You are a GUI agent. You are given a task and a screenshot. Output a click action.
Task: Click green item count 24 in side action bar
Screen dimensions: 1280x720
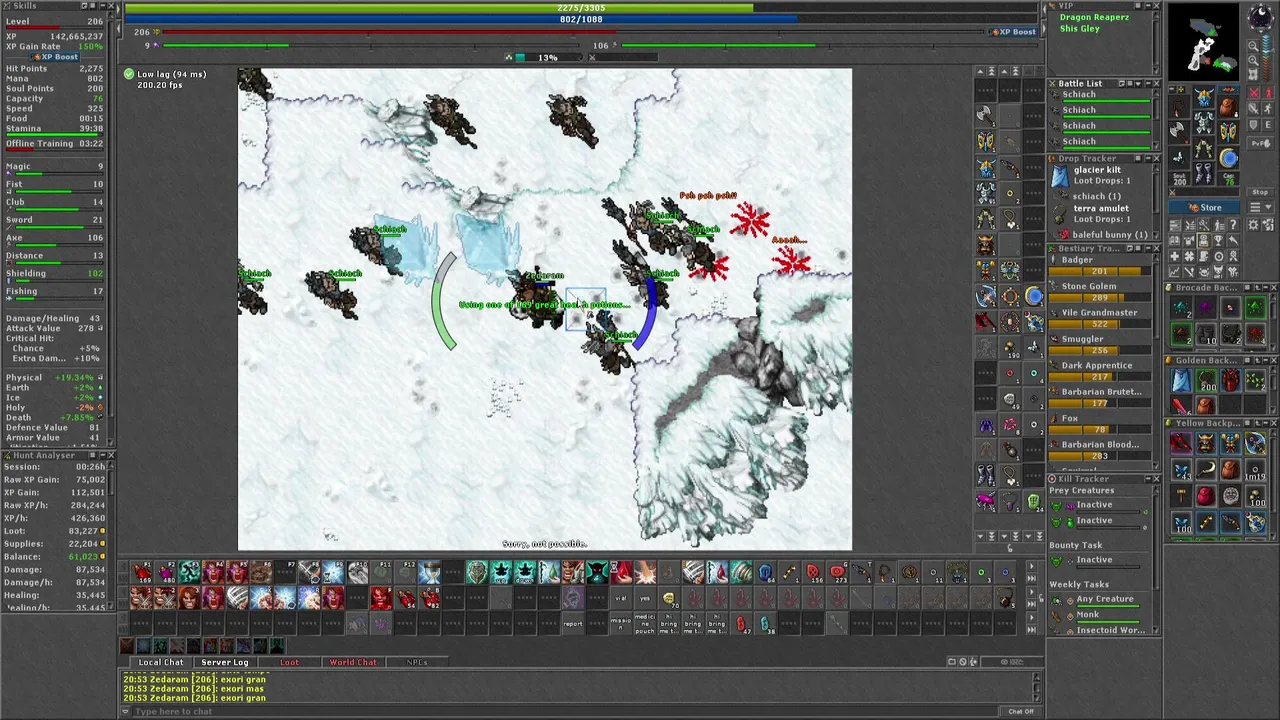1034,501
